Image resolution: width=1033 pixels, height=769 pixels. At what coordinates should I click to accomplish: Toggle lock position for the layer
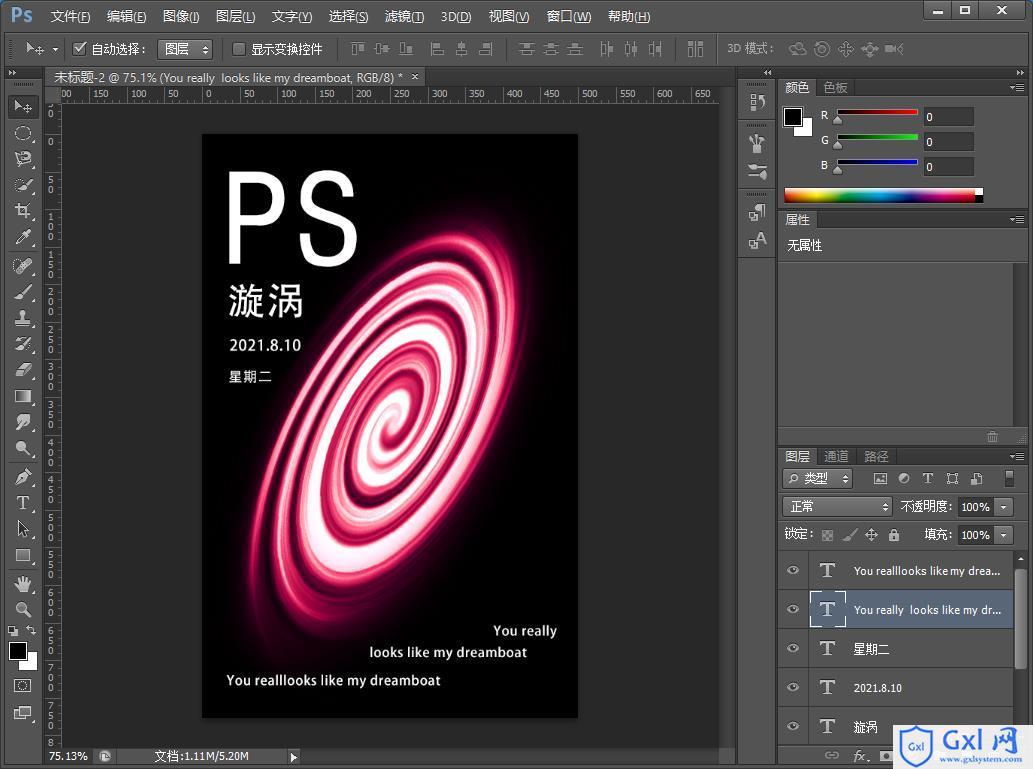tap(872, 534)
